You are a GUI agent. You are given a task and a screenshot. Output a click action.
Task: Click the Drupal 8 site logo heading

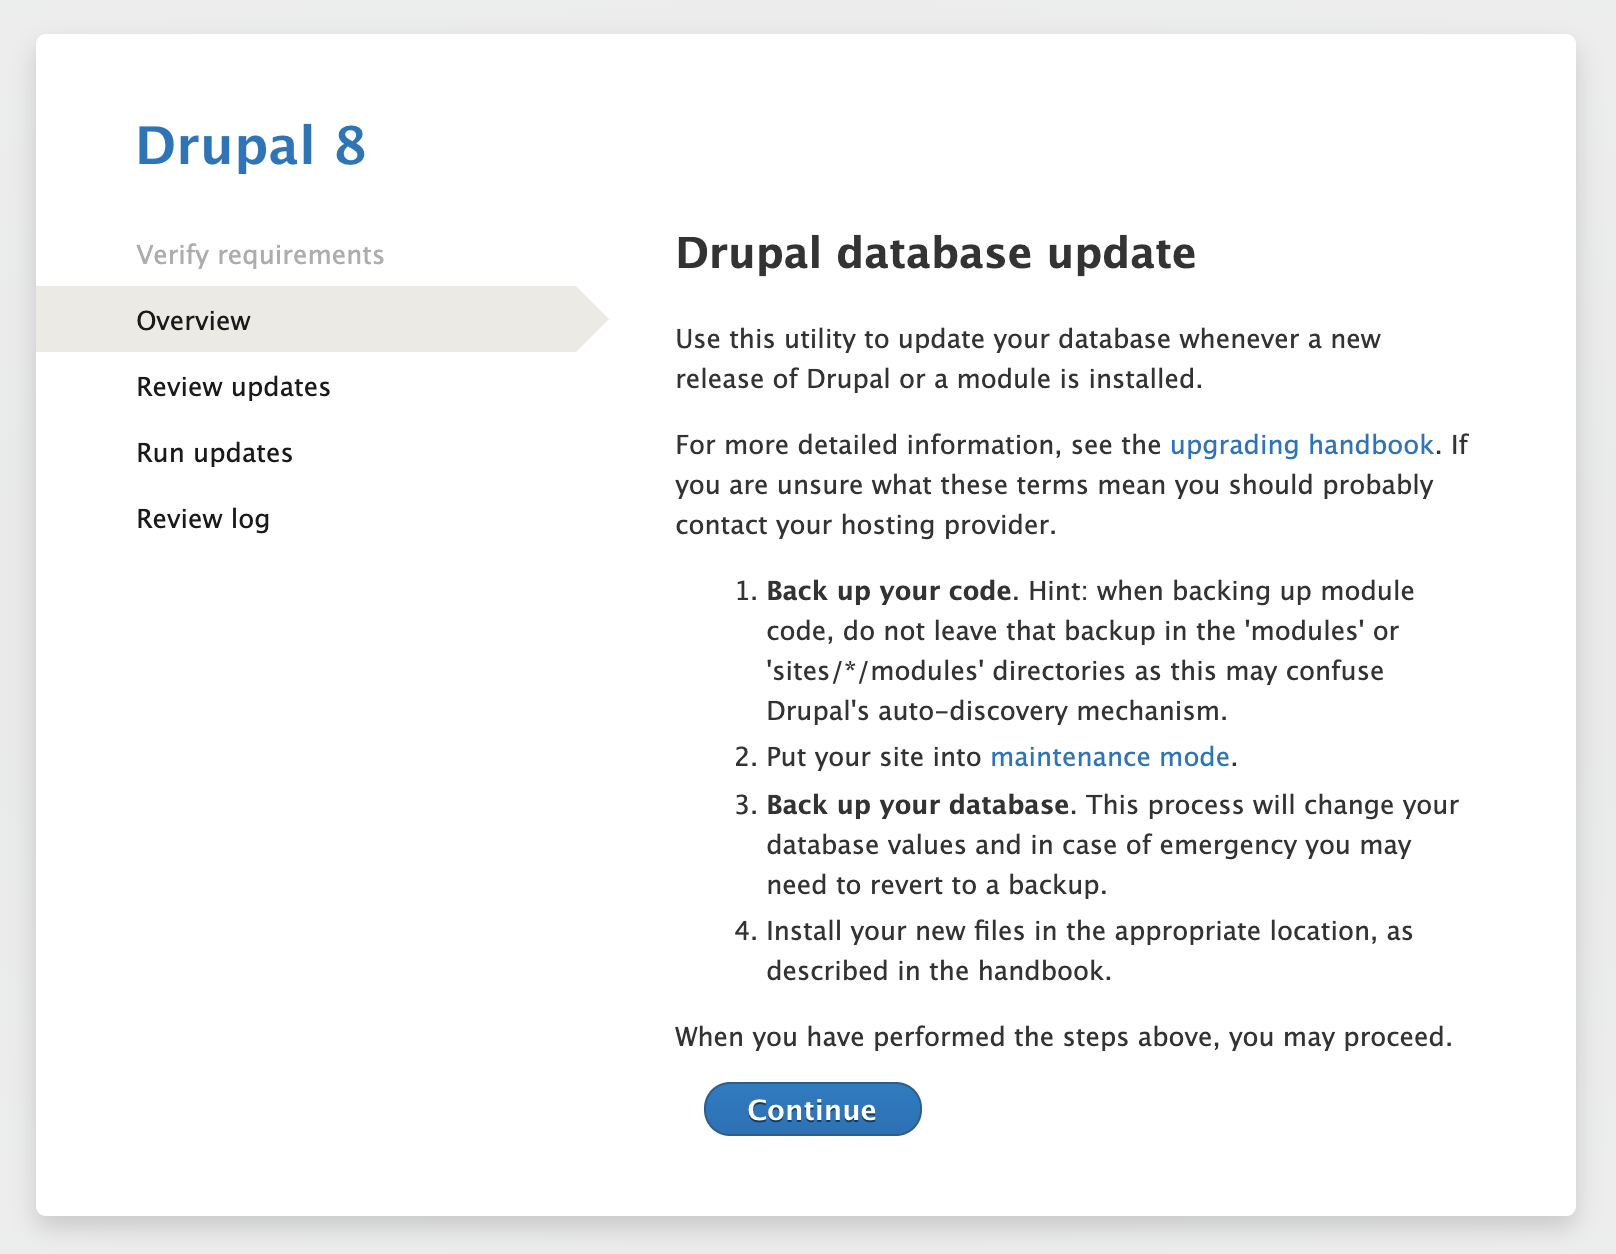point(251,147)
